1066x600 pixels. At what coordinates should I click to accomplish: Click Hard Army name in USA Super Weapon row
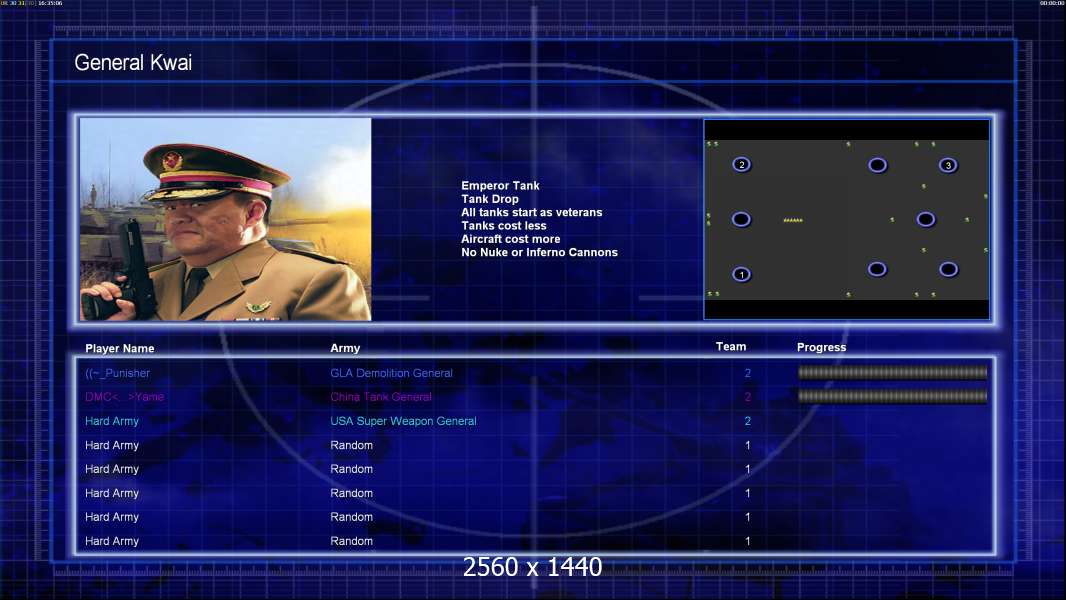(112, 421)
